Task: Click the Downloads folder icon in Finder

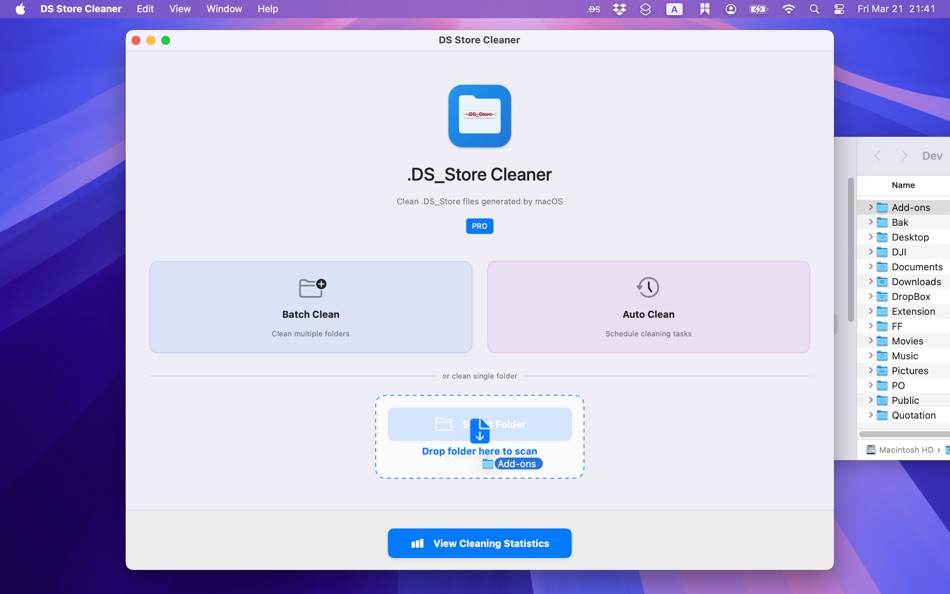Action: pos(882,282)
